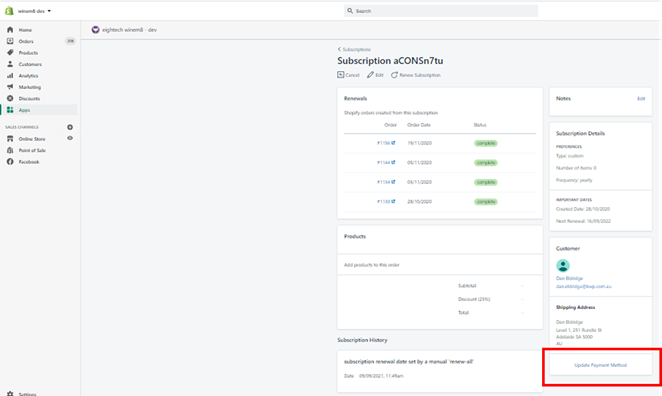Click the Status column header
The height and width of the screenshot is (396, 662).
click(480, 125)
